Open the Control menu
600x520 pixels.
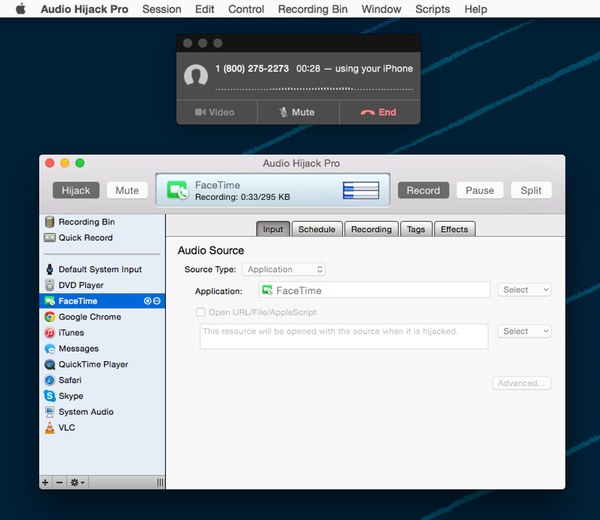246,9
